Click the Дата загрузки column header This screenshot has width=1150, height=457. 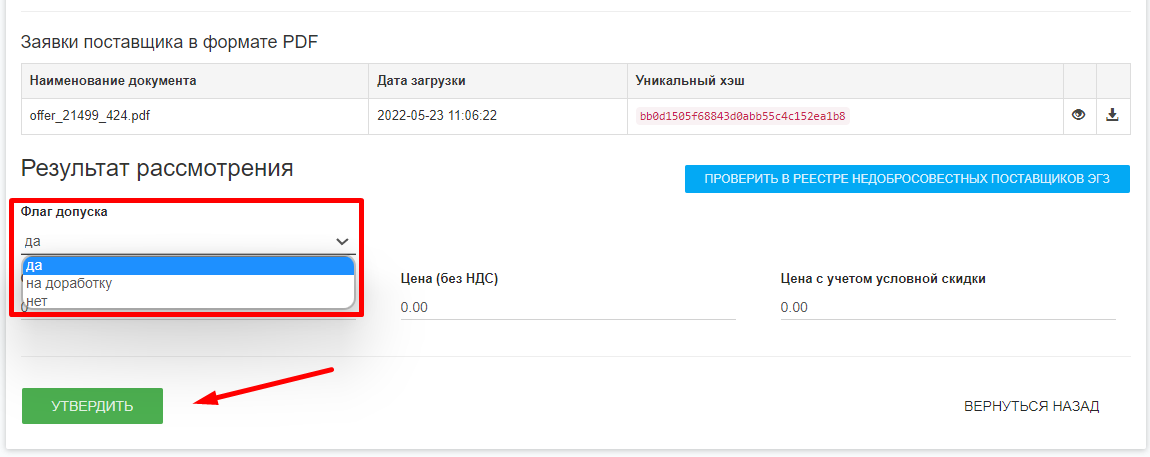(421, 80)
